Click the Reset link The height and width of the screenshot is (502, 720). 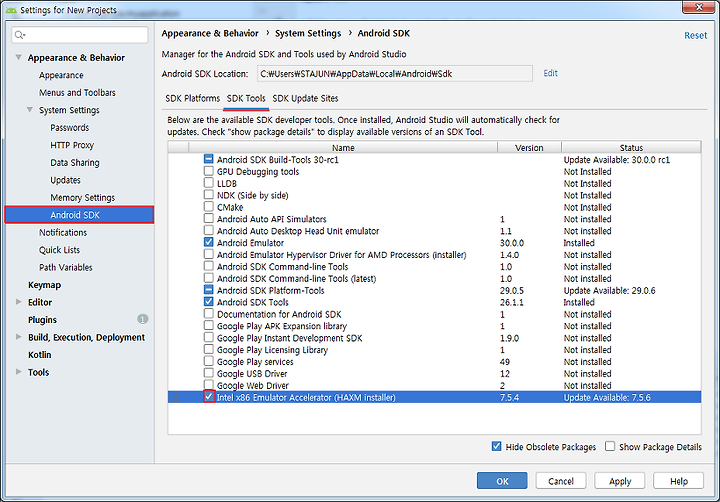click(695, 35)
